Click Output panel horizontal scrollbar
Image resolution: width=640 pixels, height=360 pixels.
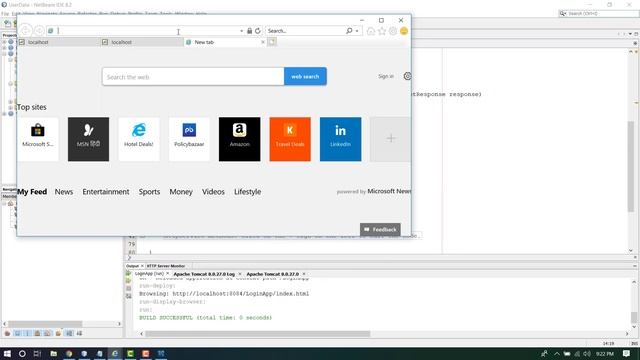click(x=258, y=333)
